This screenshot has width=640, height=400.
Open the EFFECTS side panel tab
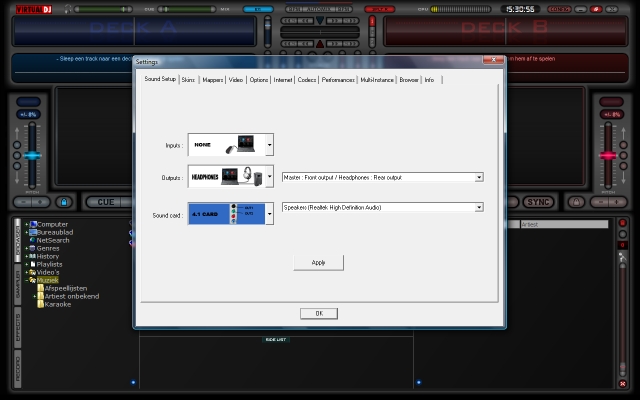pyautogui.click(x=18, y=328)
